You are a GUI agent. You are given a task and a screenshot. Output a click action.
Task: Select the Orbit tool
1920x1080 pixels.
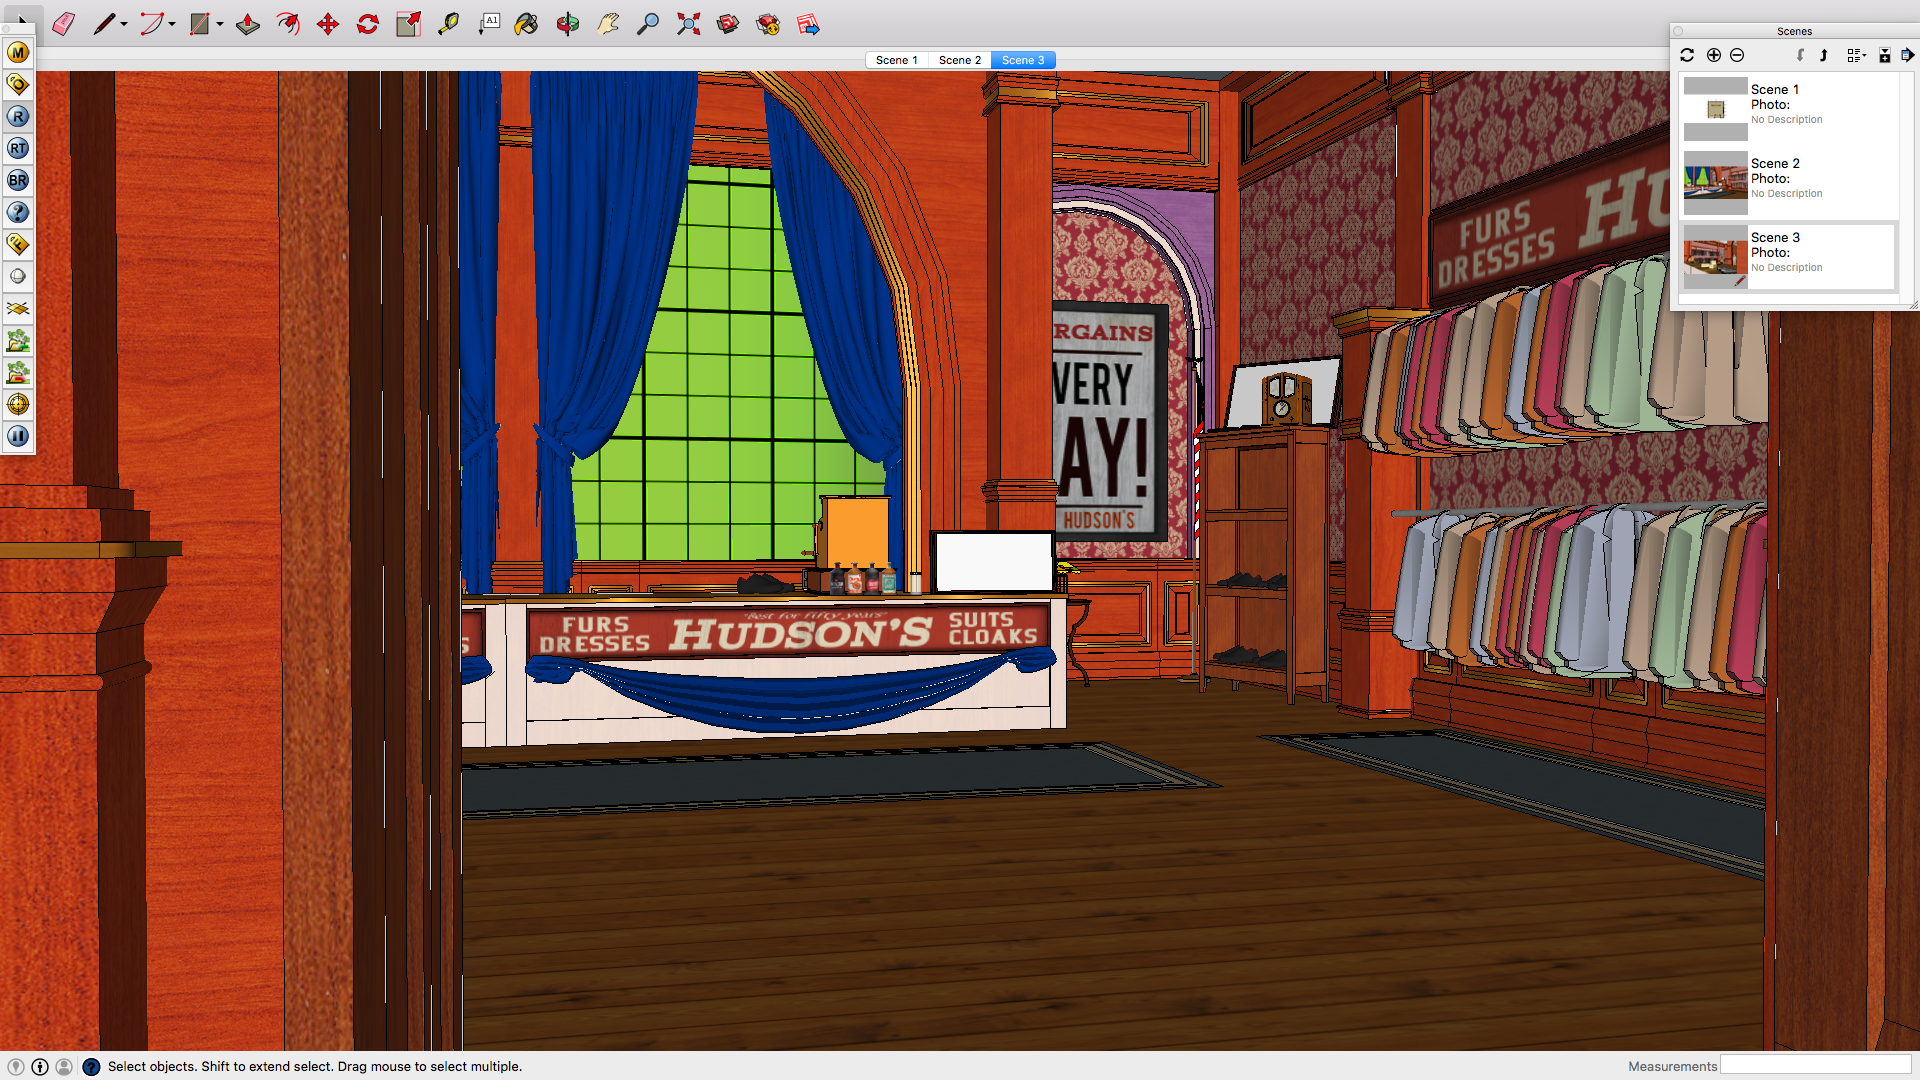[567, 24]
